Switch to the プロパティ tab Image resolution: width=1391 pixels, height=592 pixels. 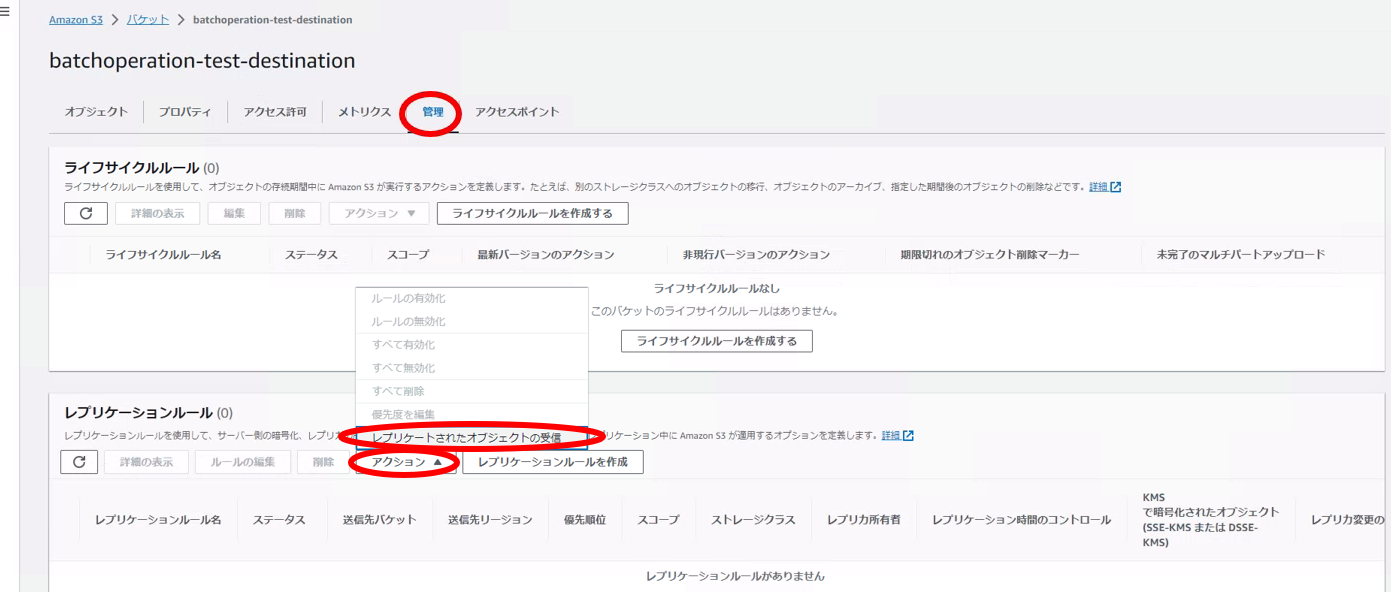click(x=185, y=112)
